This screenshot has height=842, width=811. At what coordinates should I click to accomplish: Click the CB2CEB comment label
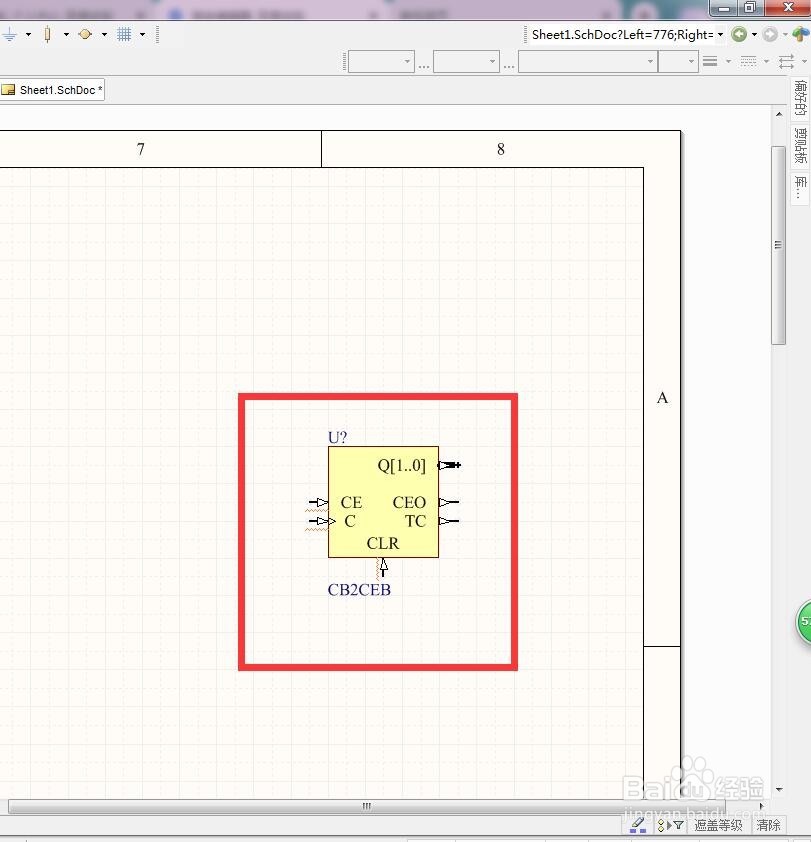click(359, 590)
